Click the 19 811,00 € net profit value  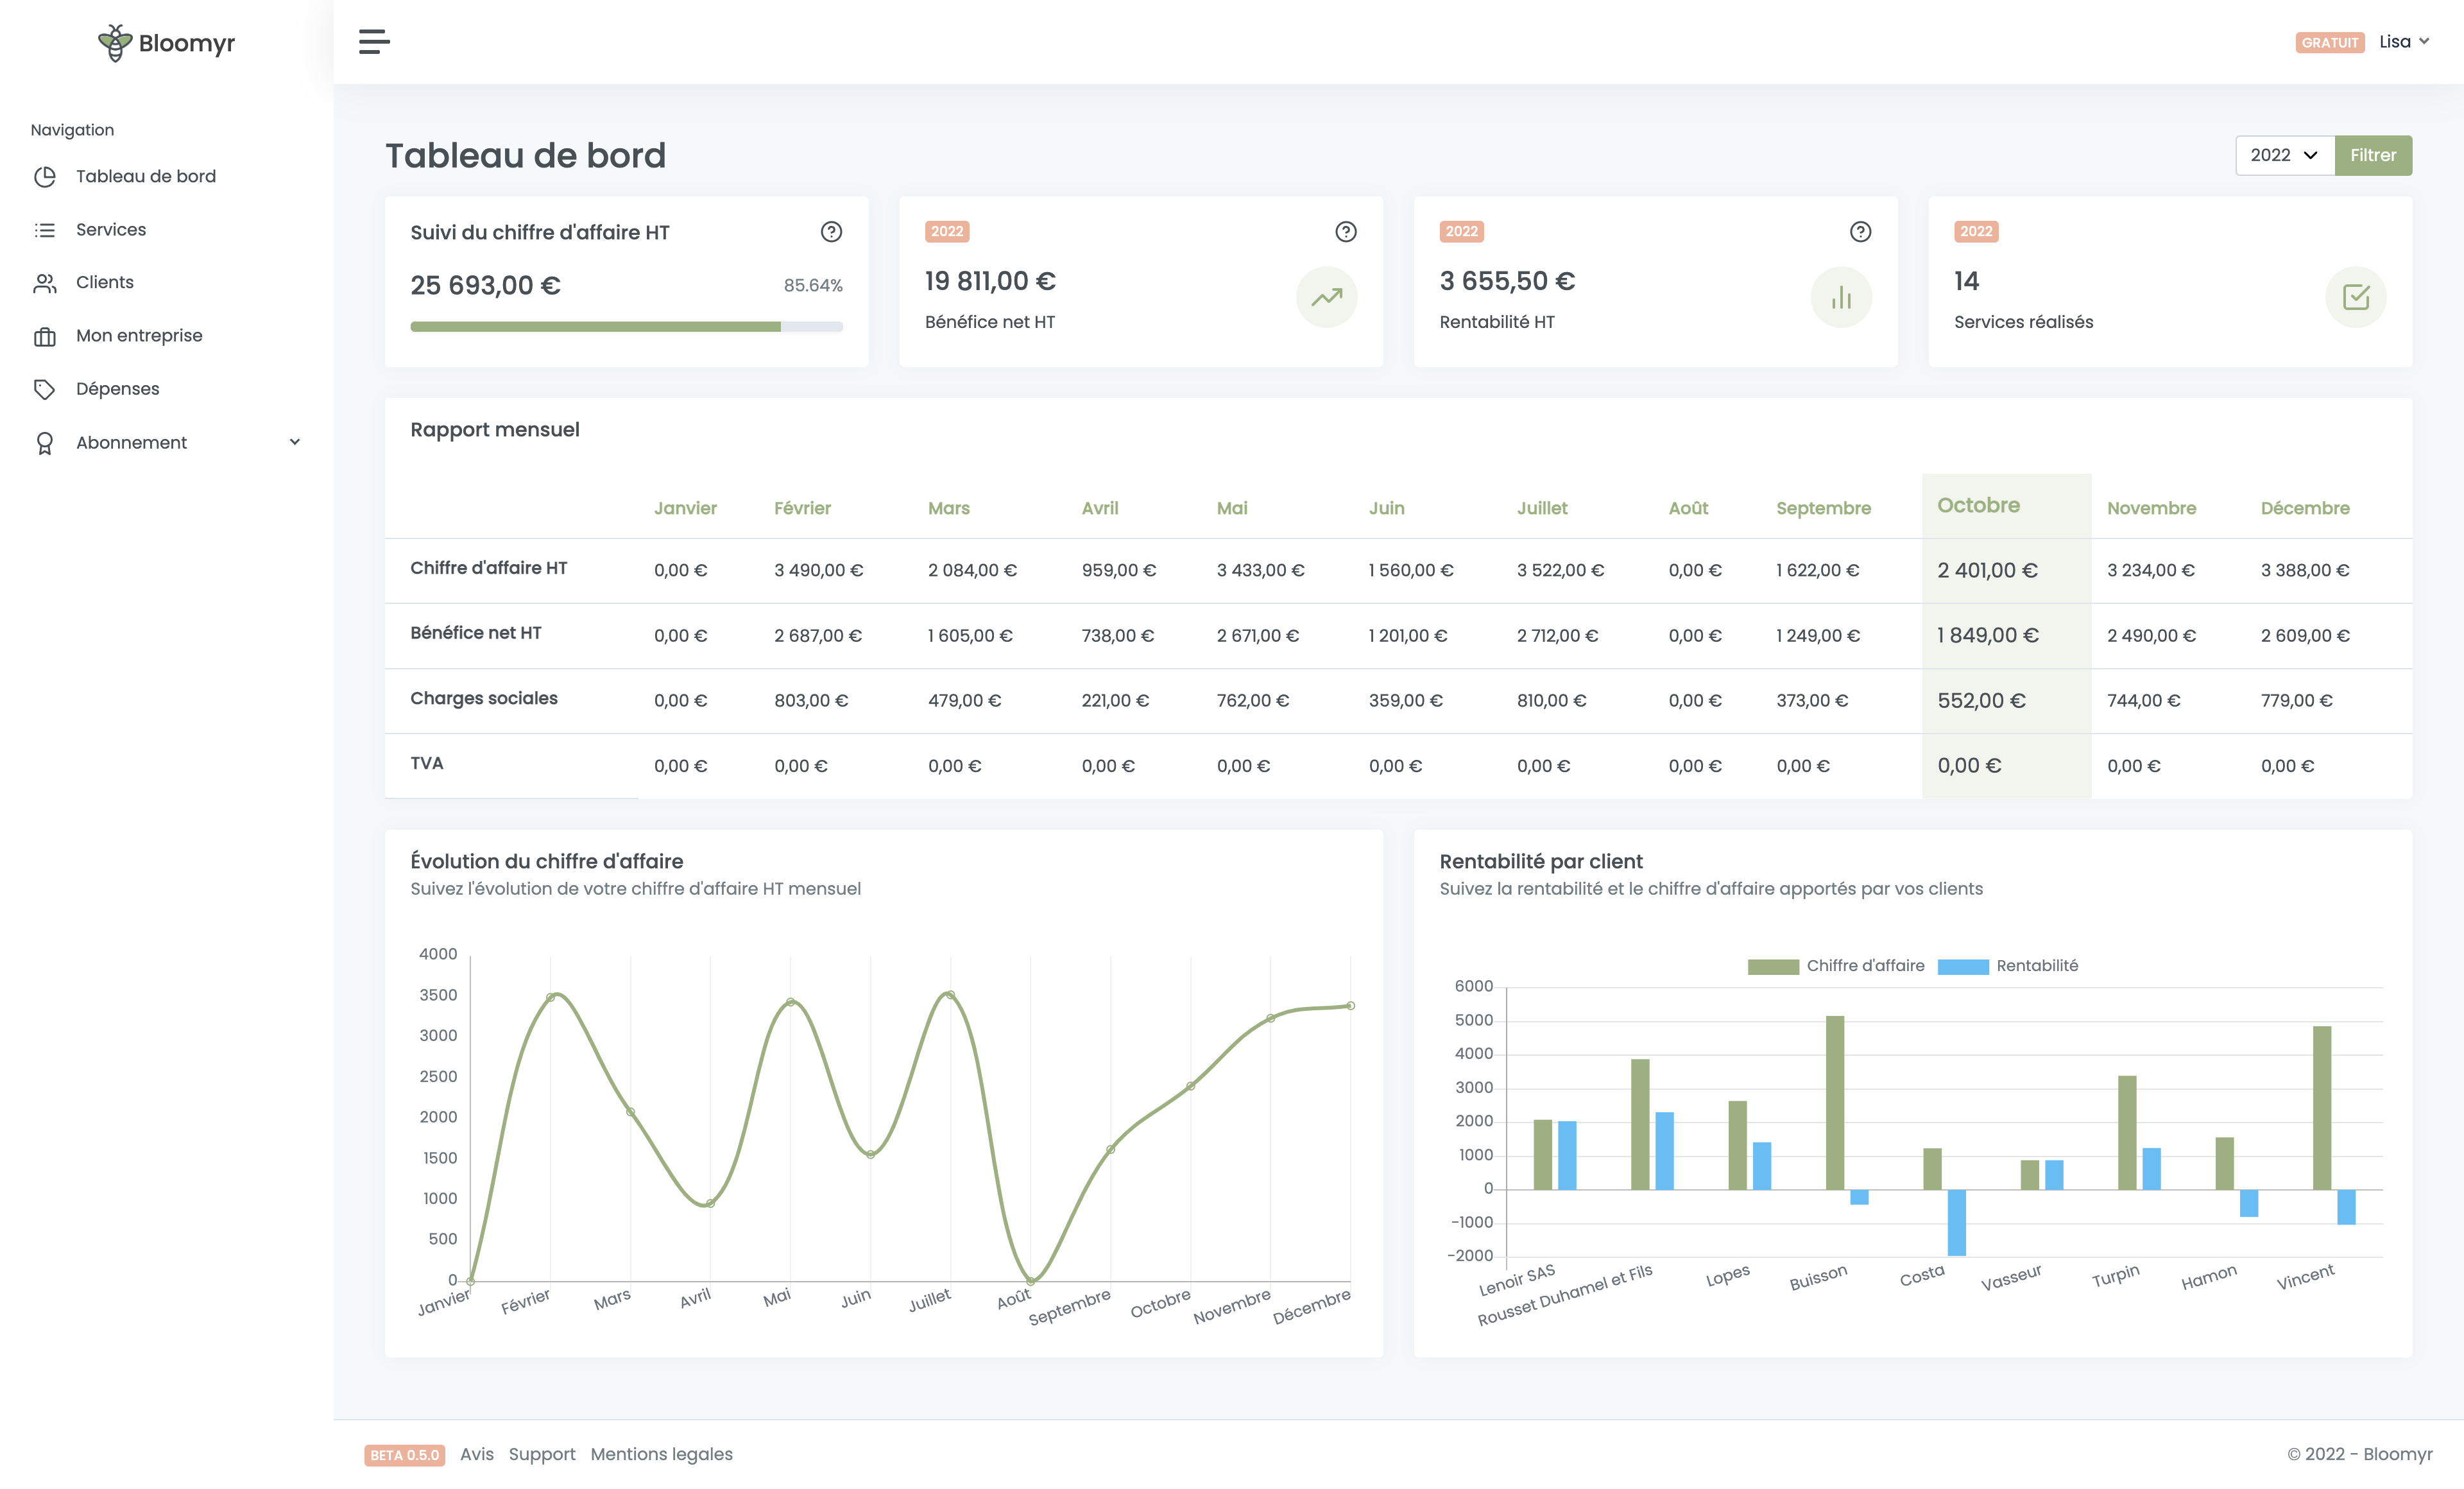[990, 281]
